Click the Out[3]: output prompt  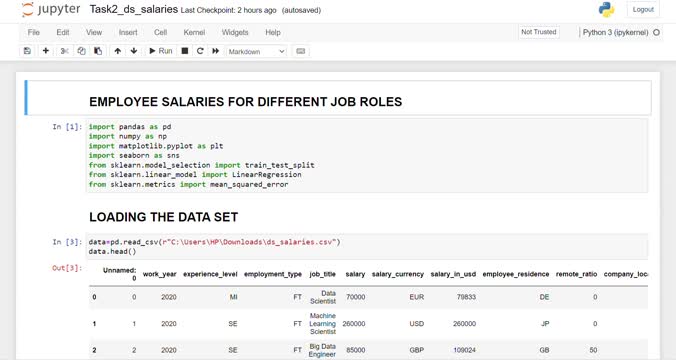click(67, 268)
